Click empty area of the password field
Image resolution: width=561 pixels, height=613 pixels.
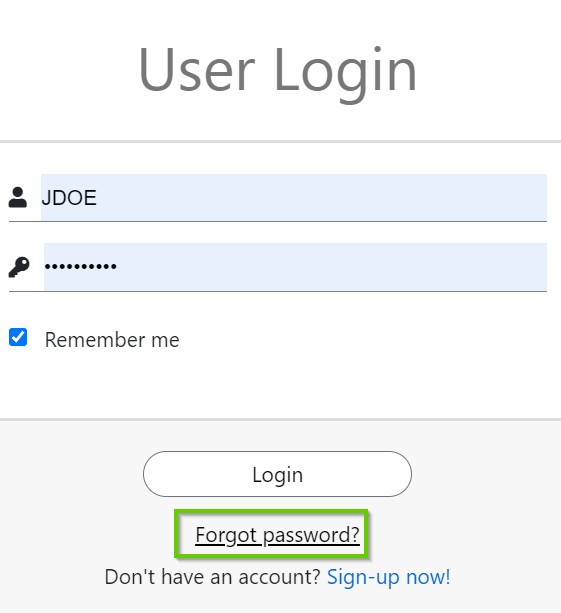[x=332, y=267]
